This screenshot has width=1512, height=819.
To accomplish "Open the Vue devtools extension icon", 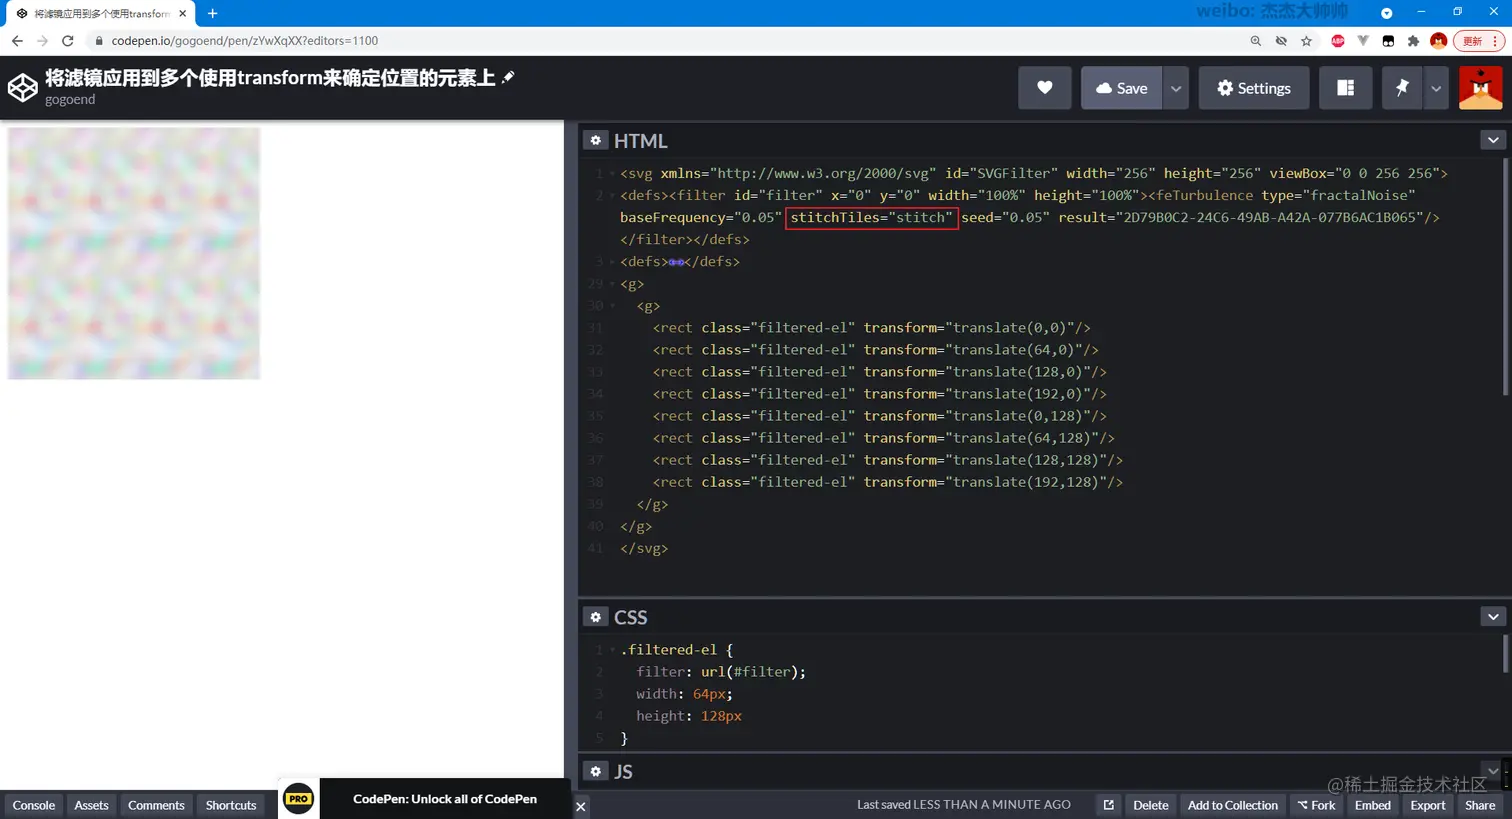I will (1363, 41).
